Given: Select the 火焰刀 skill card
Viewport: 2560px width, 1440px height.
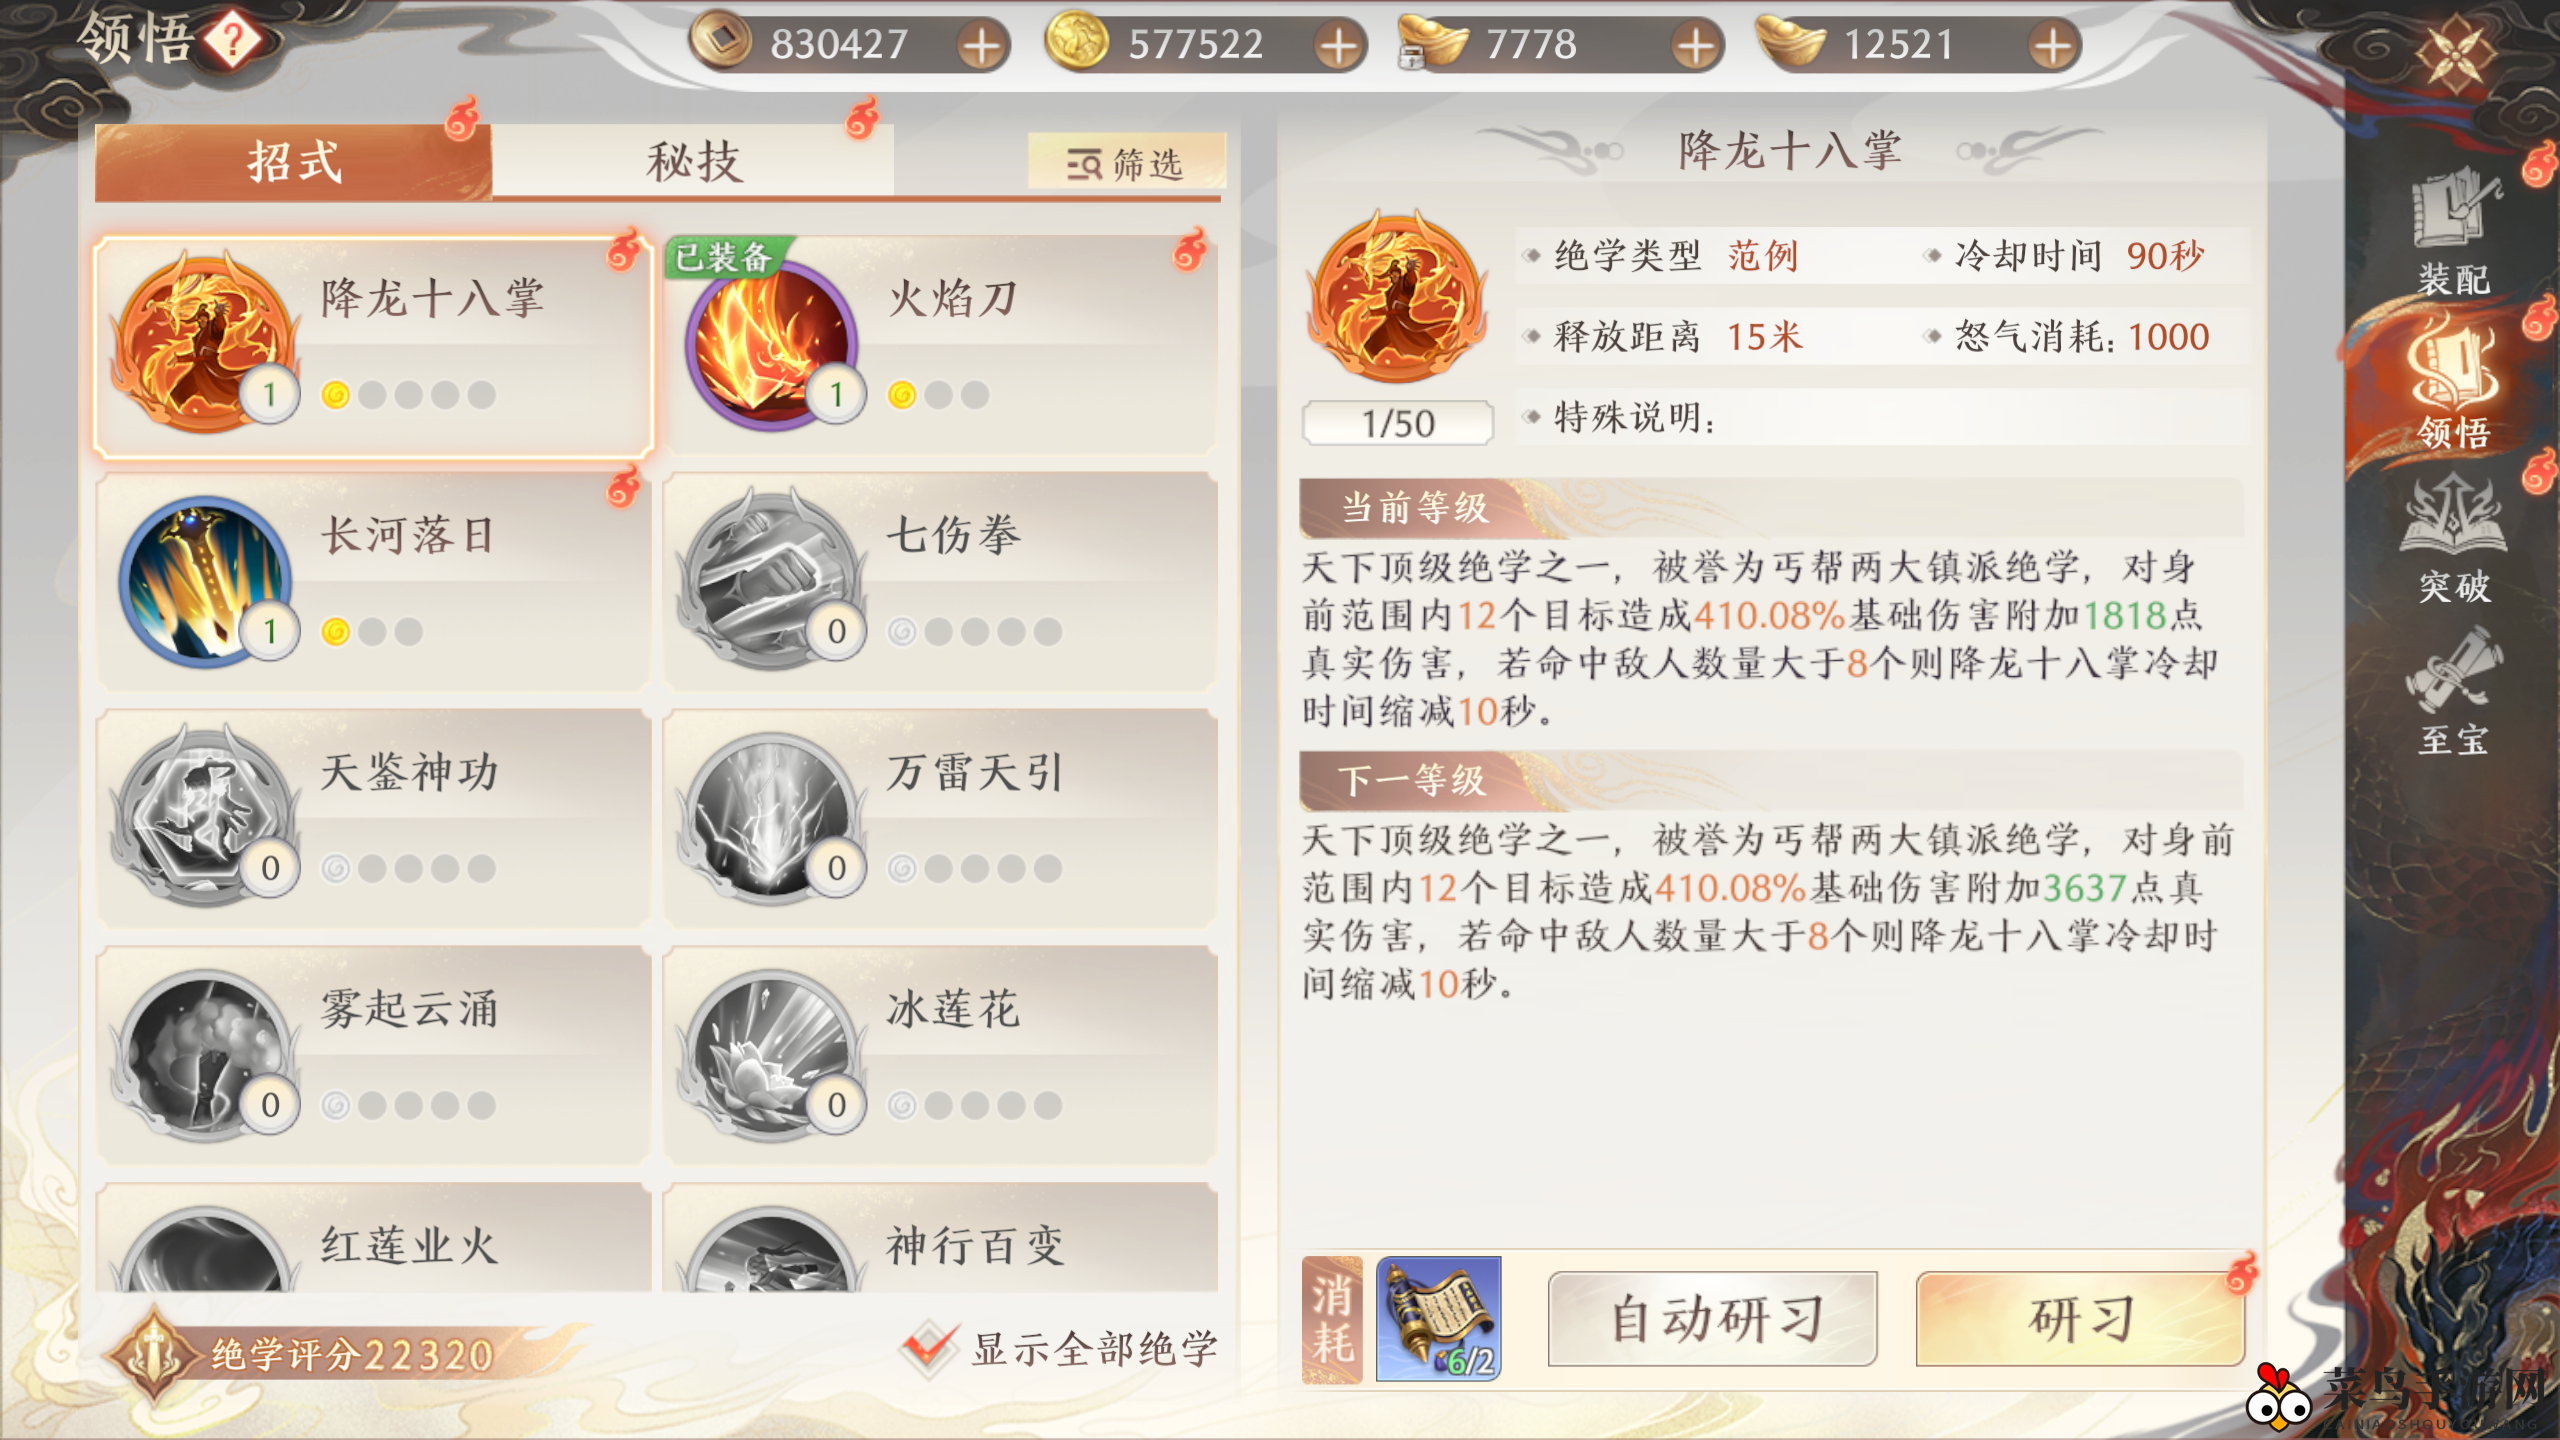Looking at the screenshot, I should click(x=941, y=346).
